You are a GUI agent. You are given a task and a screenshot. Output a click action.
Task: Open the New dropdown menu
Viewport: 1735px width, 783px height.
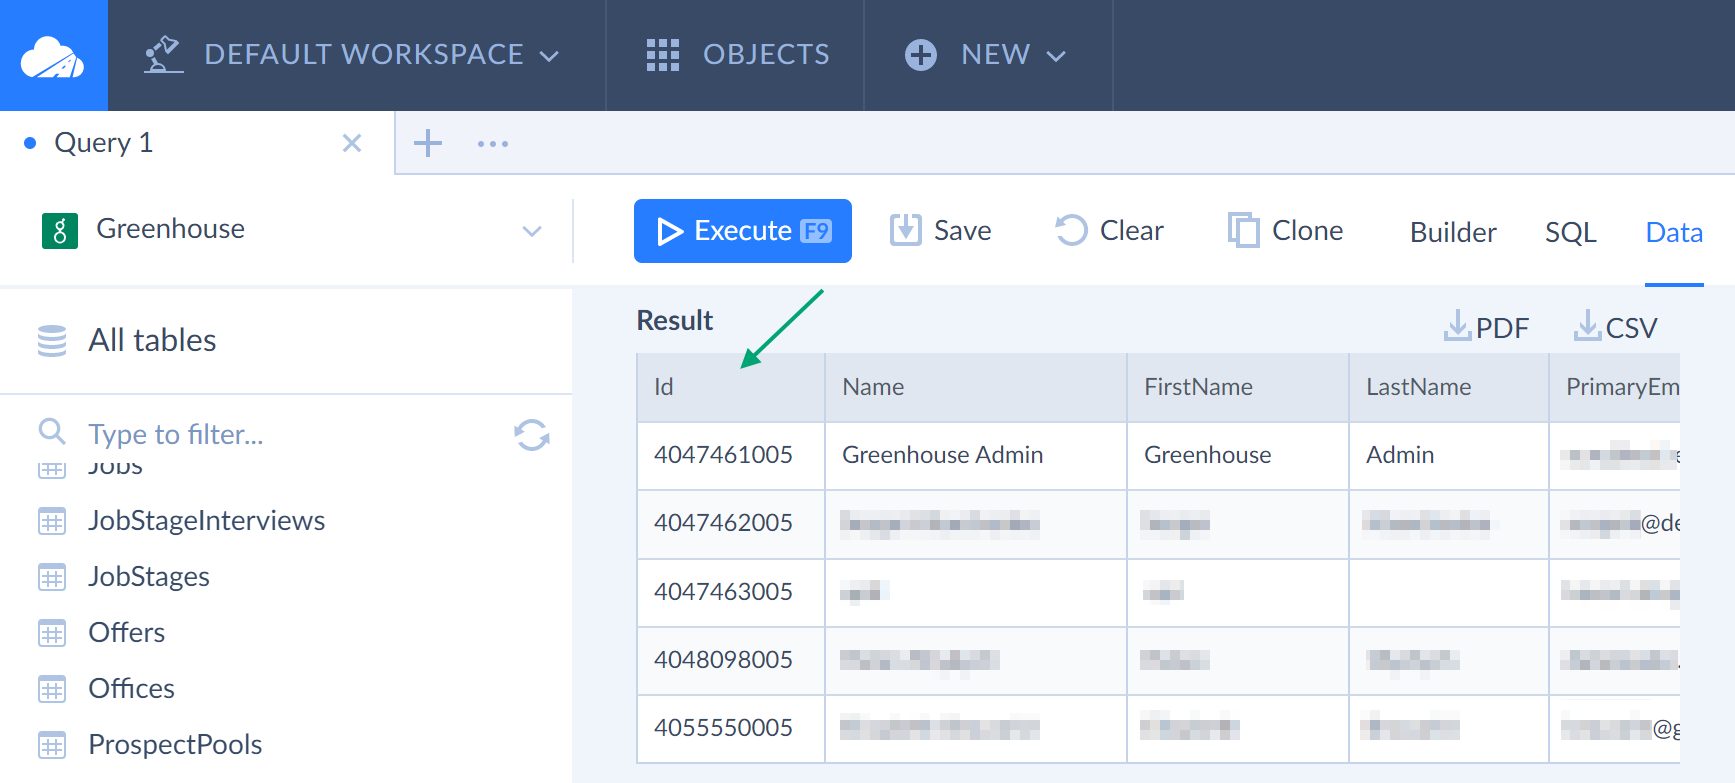pyautogui.click(x=985, y=55)
